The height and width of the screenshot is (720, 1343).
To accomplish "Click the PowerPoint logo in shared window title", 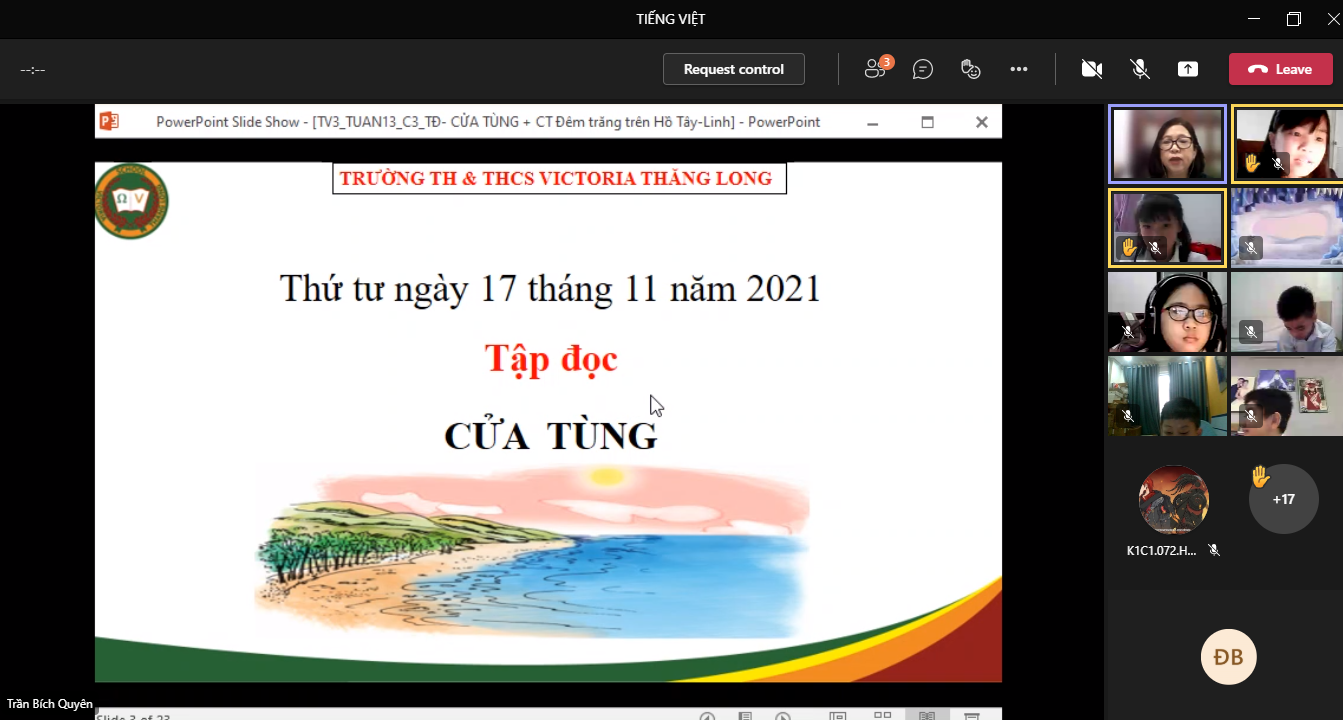I will (x=109, y=122).
